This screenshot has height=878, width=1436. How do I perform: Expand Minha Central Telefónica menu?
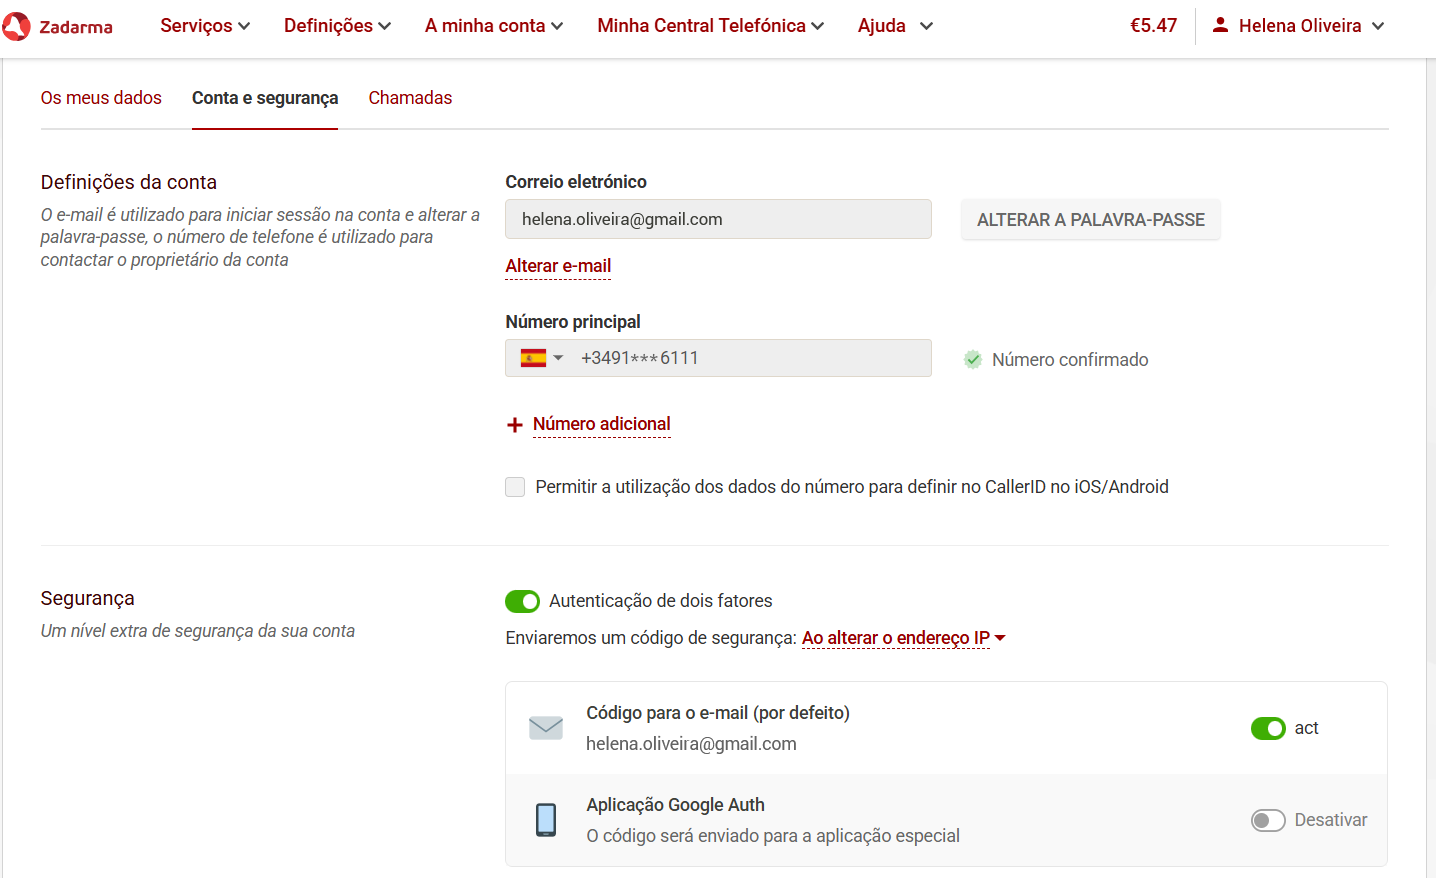tap(711, 26)
